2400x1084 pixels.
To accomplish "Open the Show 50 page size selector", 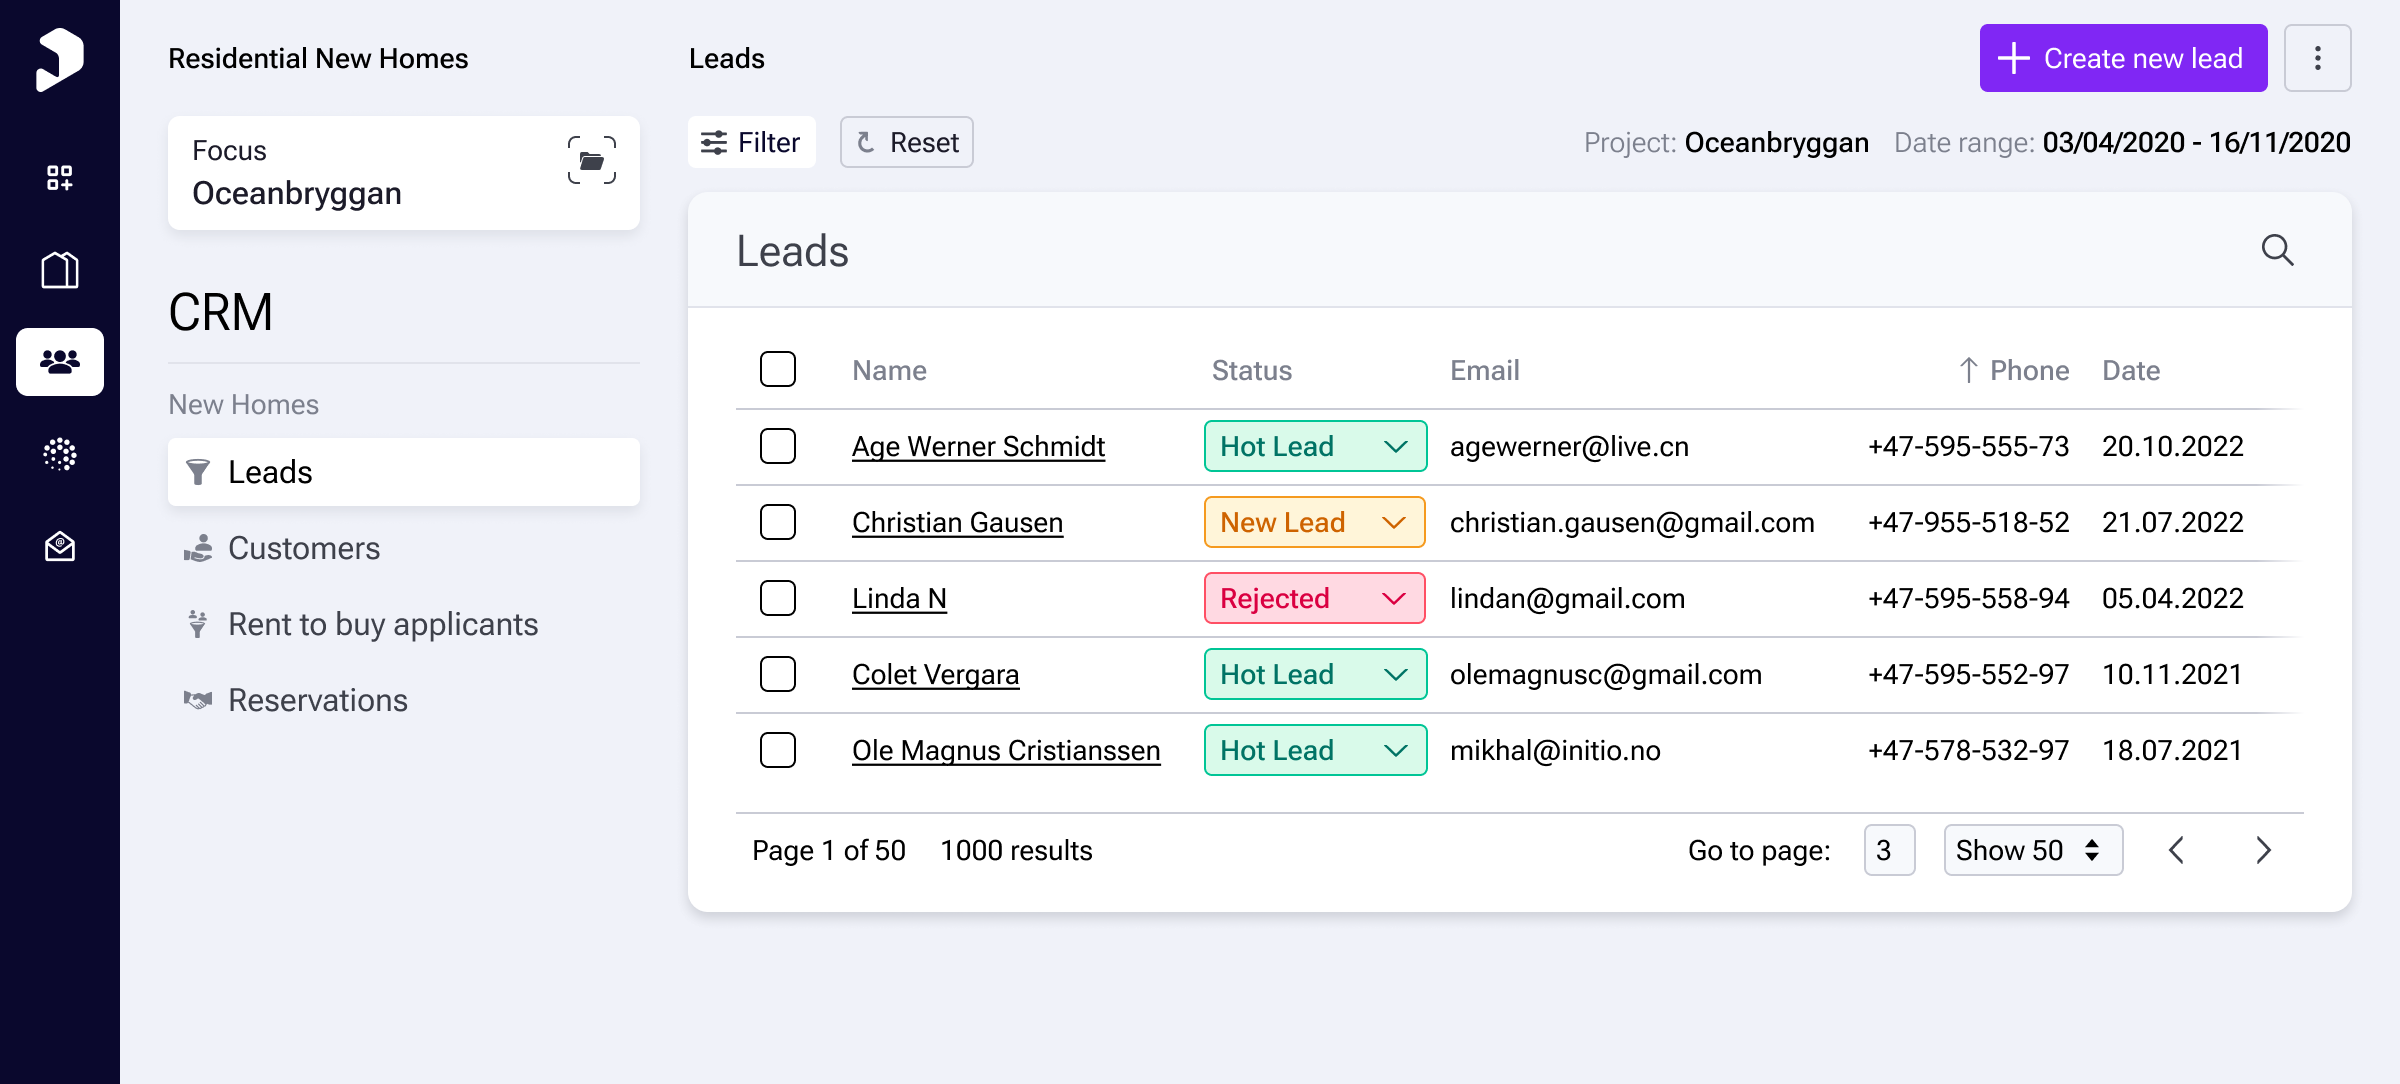I will click(2032, 850).
